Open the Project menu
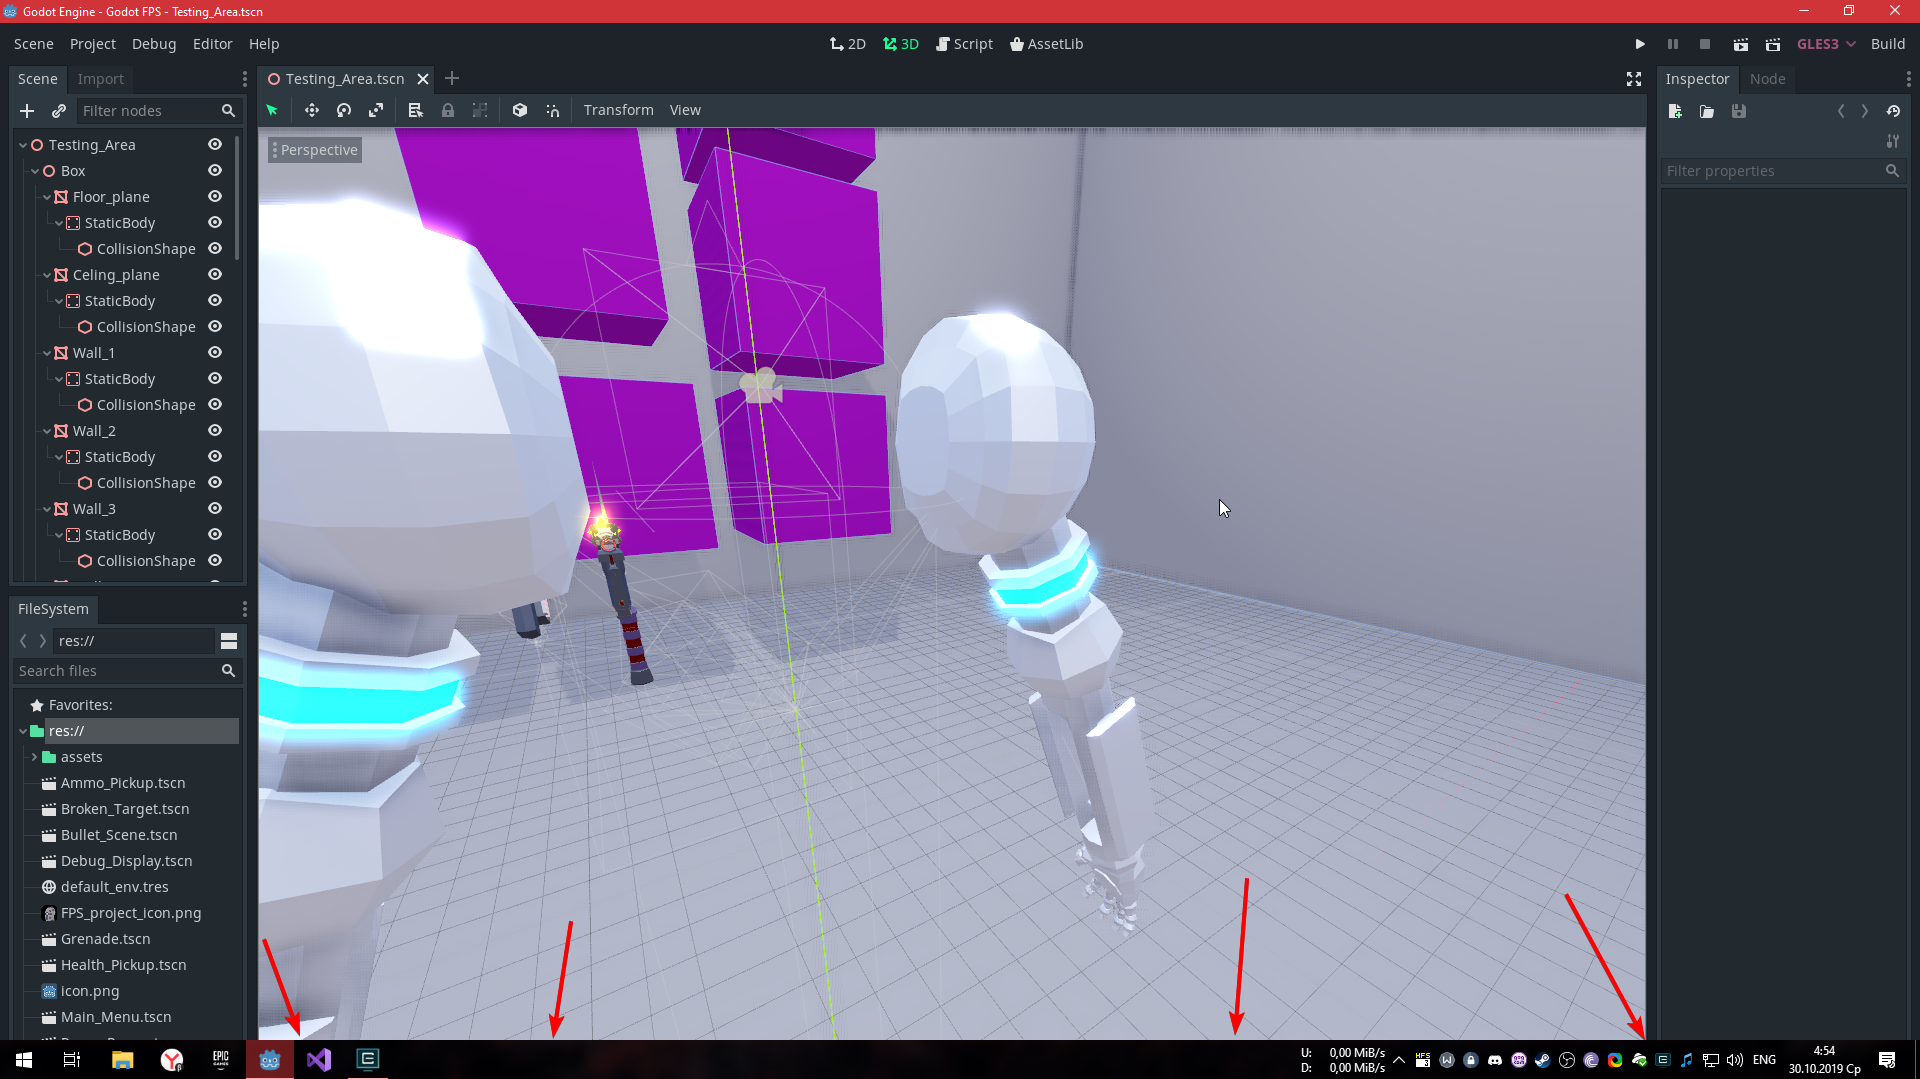Screen dimensions: 1920x1079 (x=92, y=43)
